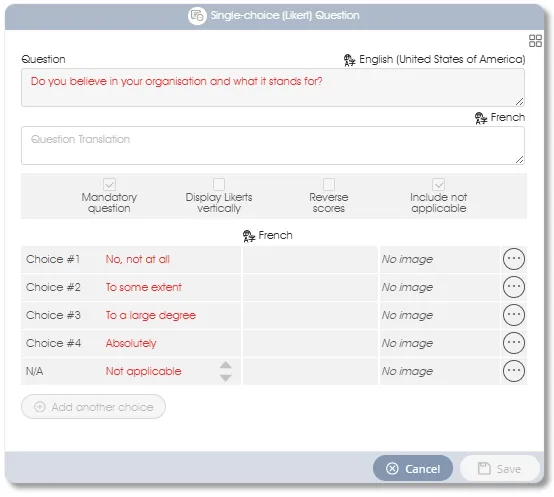Click French translation field for Choice #2

pyautogui.click(x=310, y=287)
